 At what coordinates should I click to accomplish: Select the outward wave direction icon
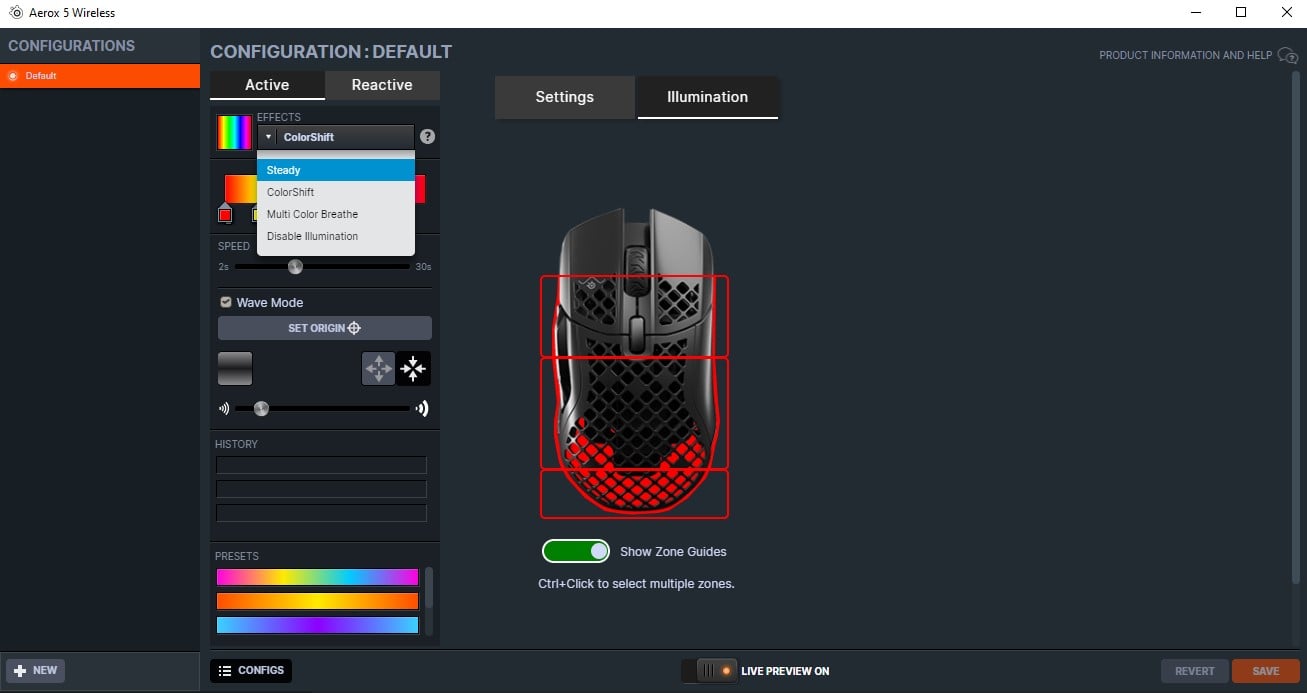pyautogui.click(x=378, y=369)
